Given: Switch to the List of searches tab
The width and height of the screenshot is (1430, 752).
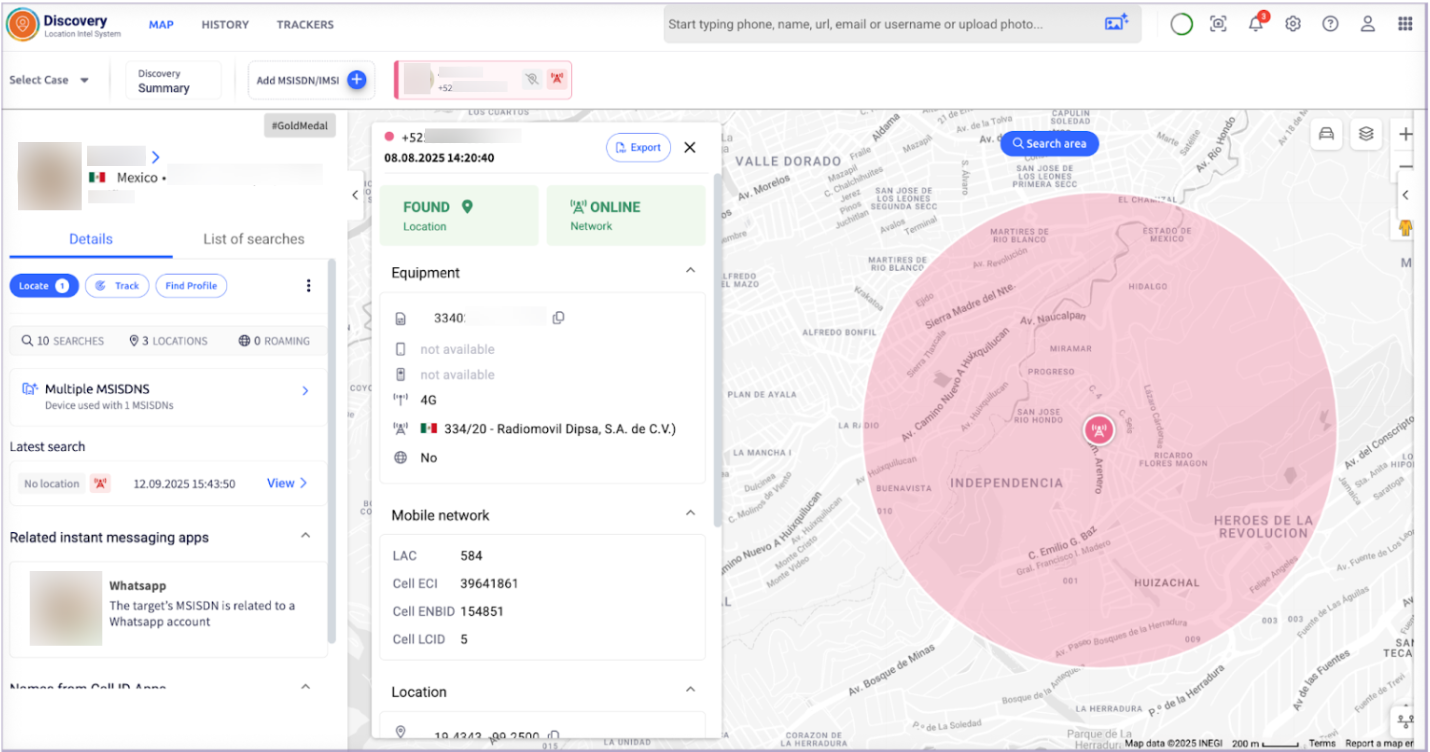Looking at the screenshot, I should click(253, 239).
